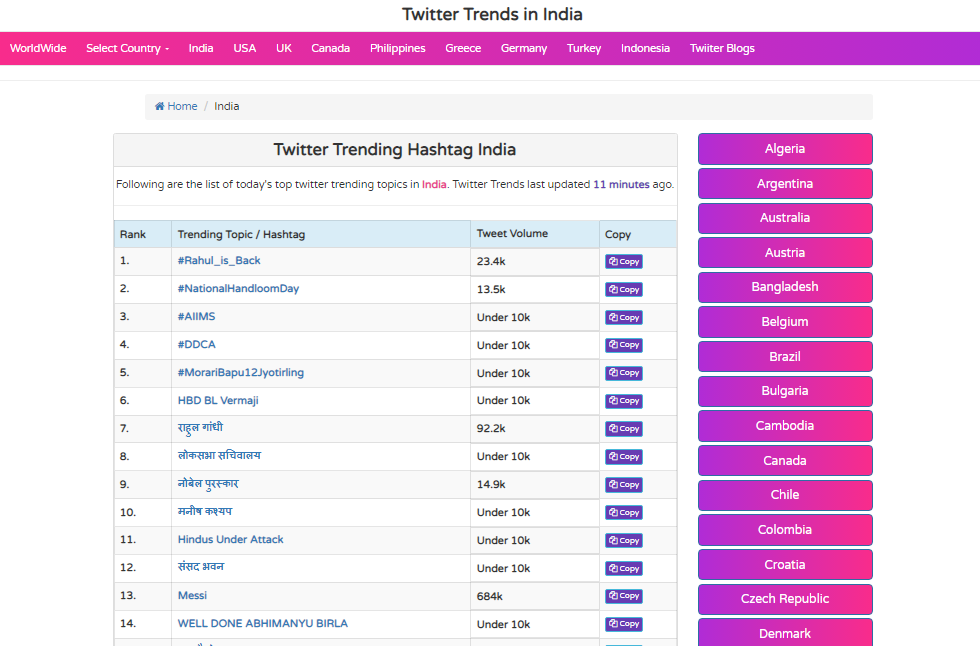Click the Bangladesh country button
Screen dimensions: 980x646
785,287
